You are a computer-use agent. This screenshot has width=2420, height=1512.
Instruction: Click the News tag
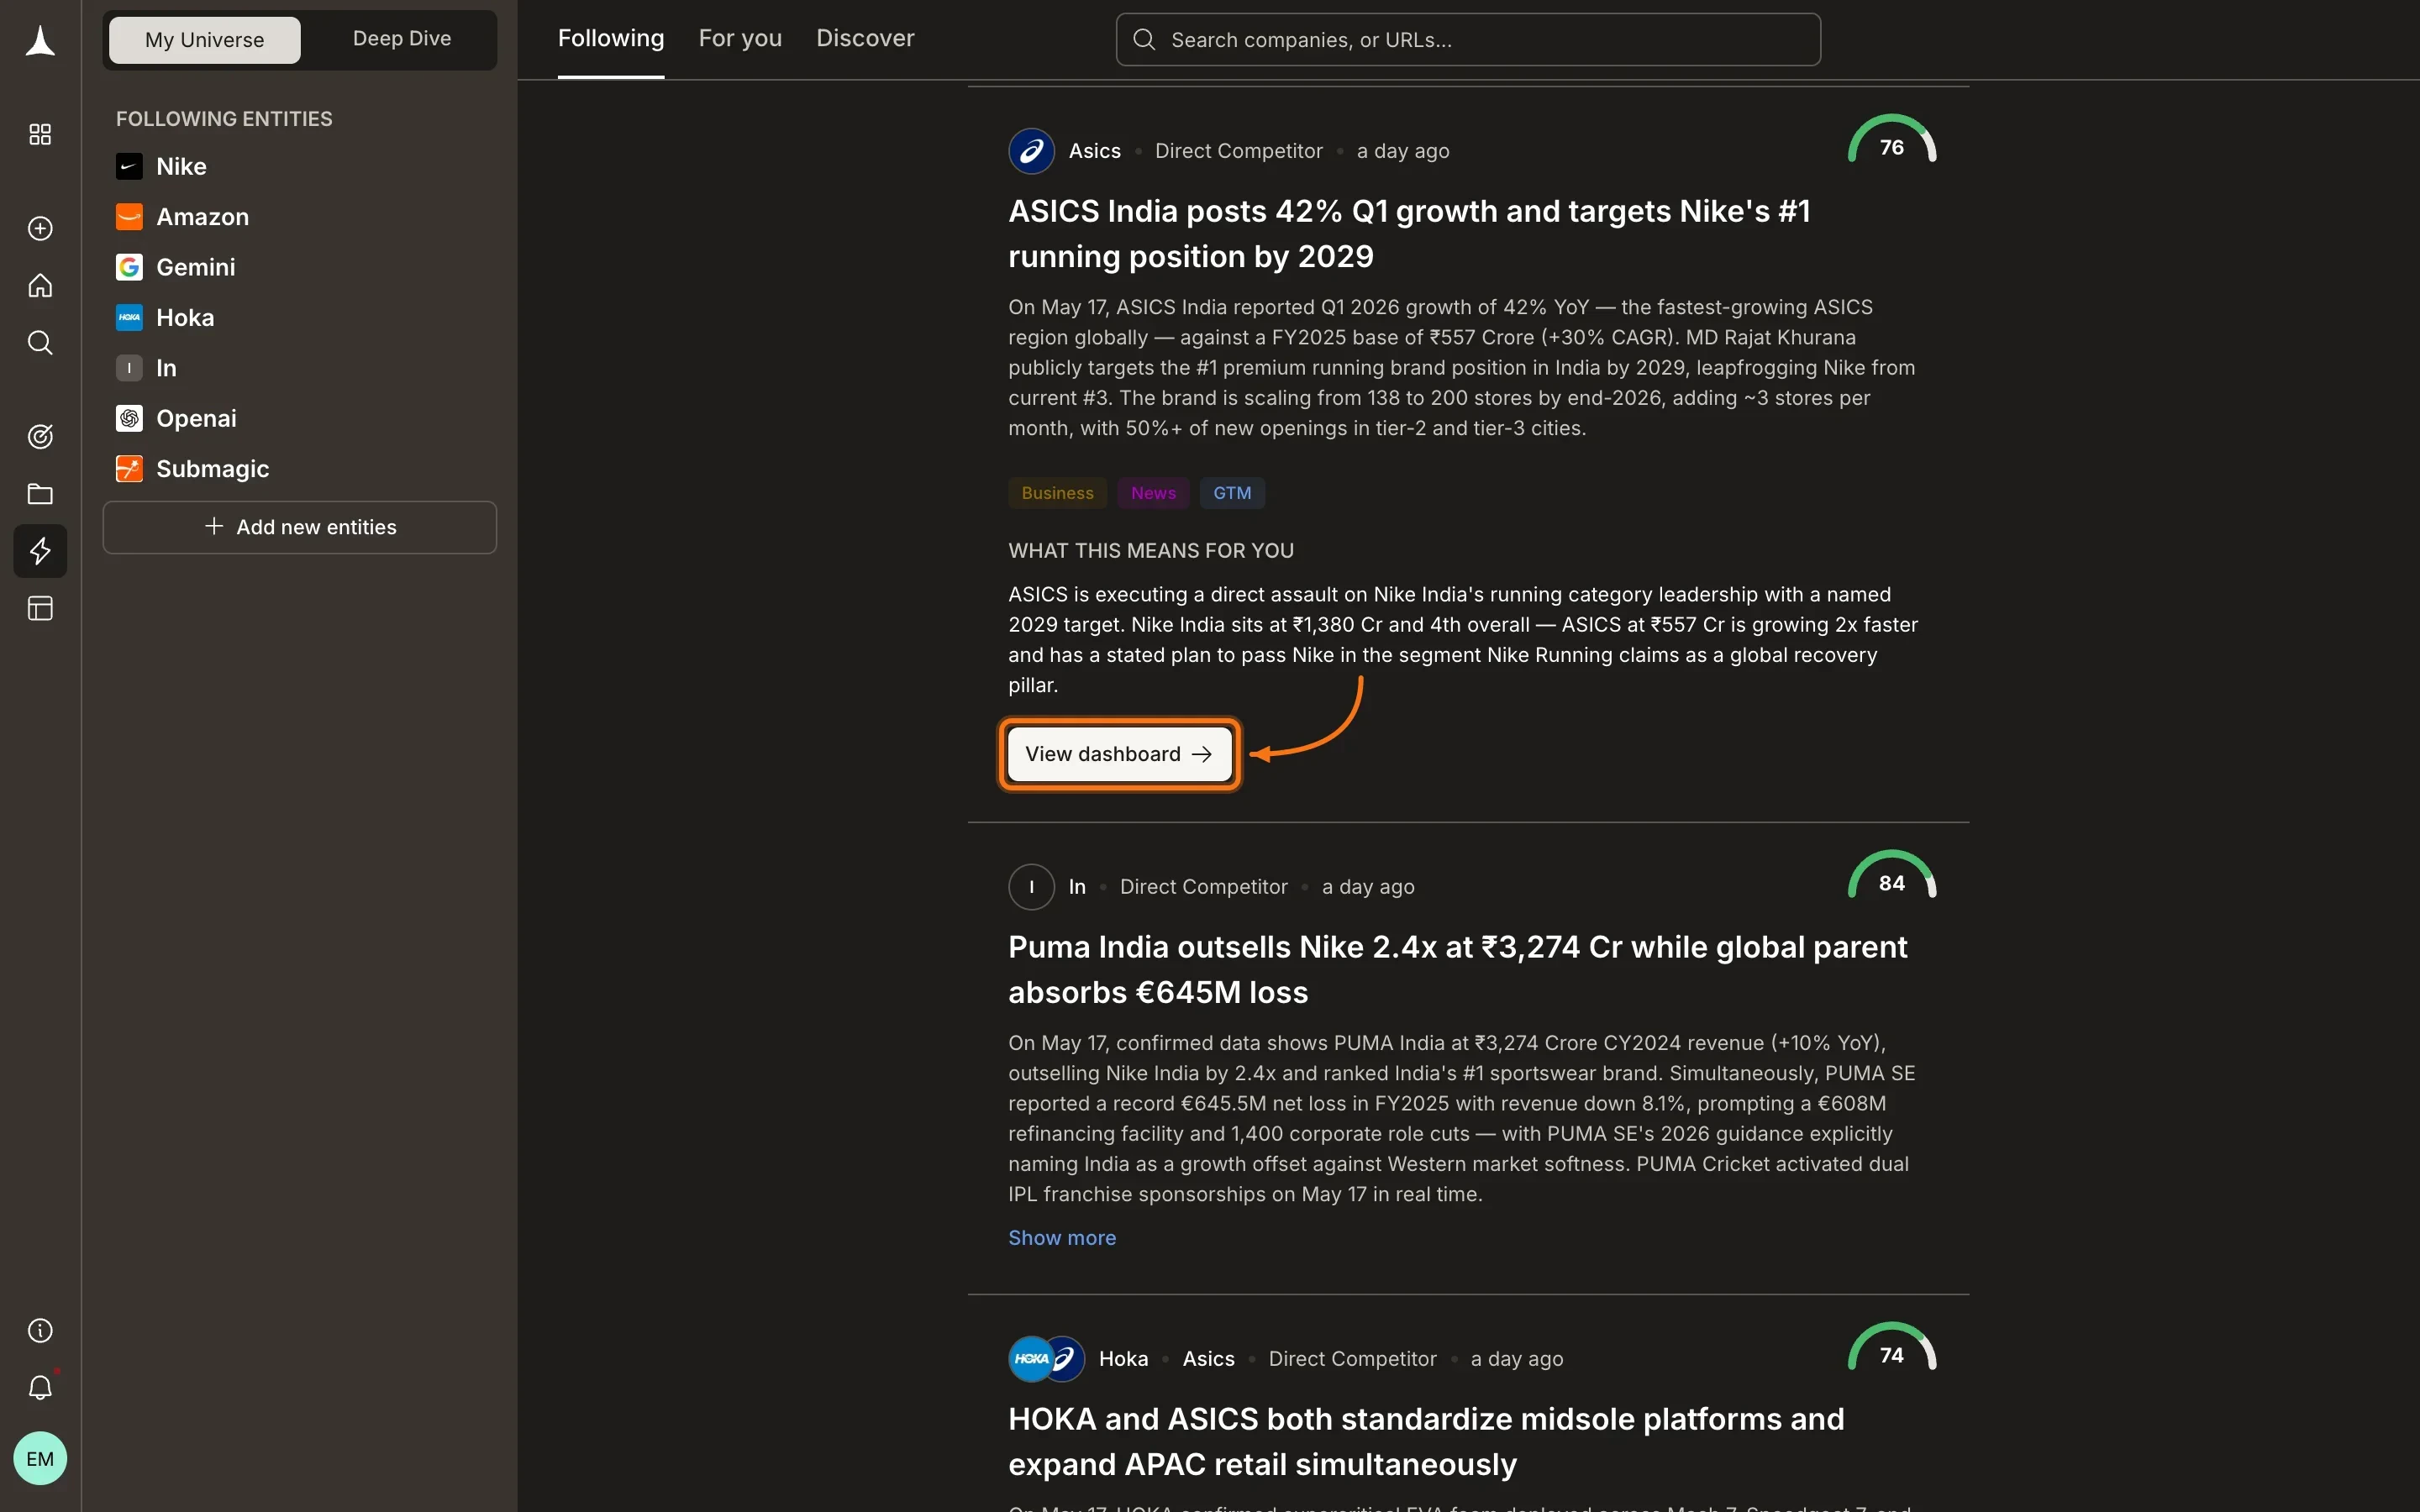click(1153, 493)
